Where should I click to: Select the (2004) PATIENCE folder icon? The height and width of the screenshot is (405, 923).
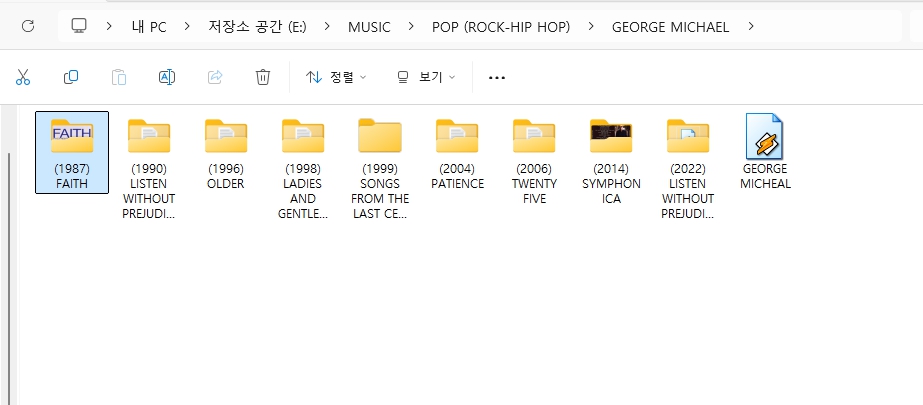[x=457, y=136]
